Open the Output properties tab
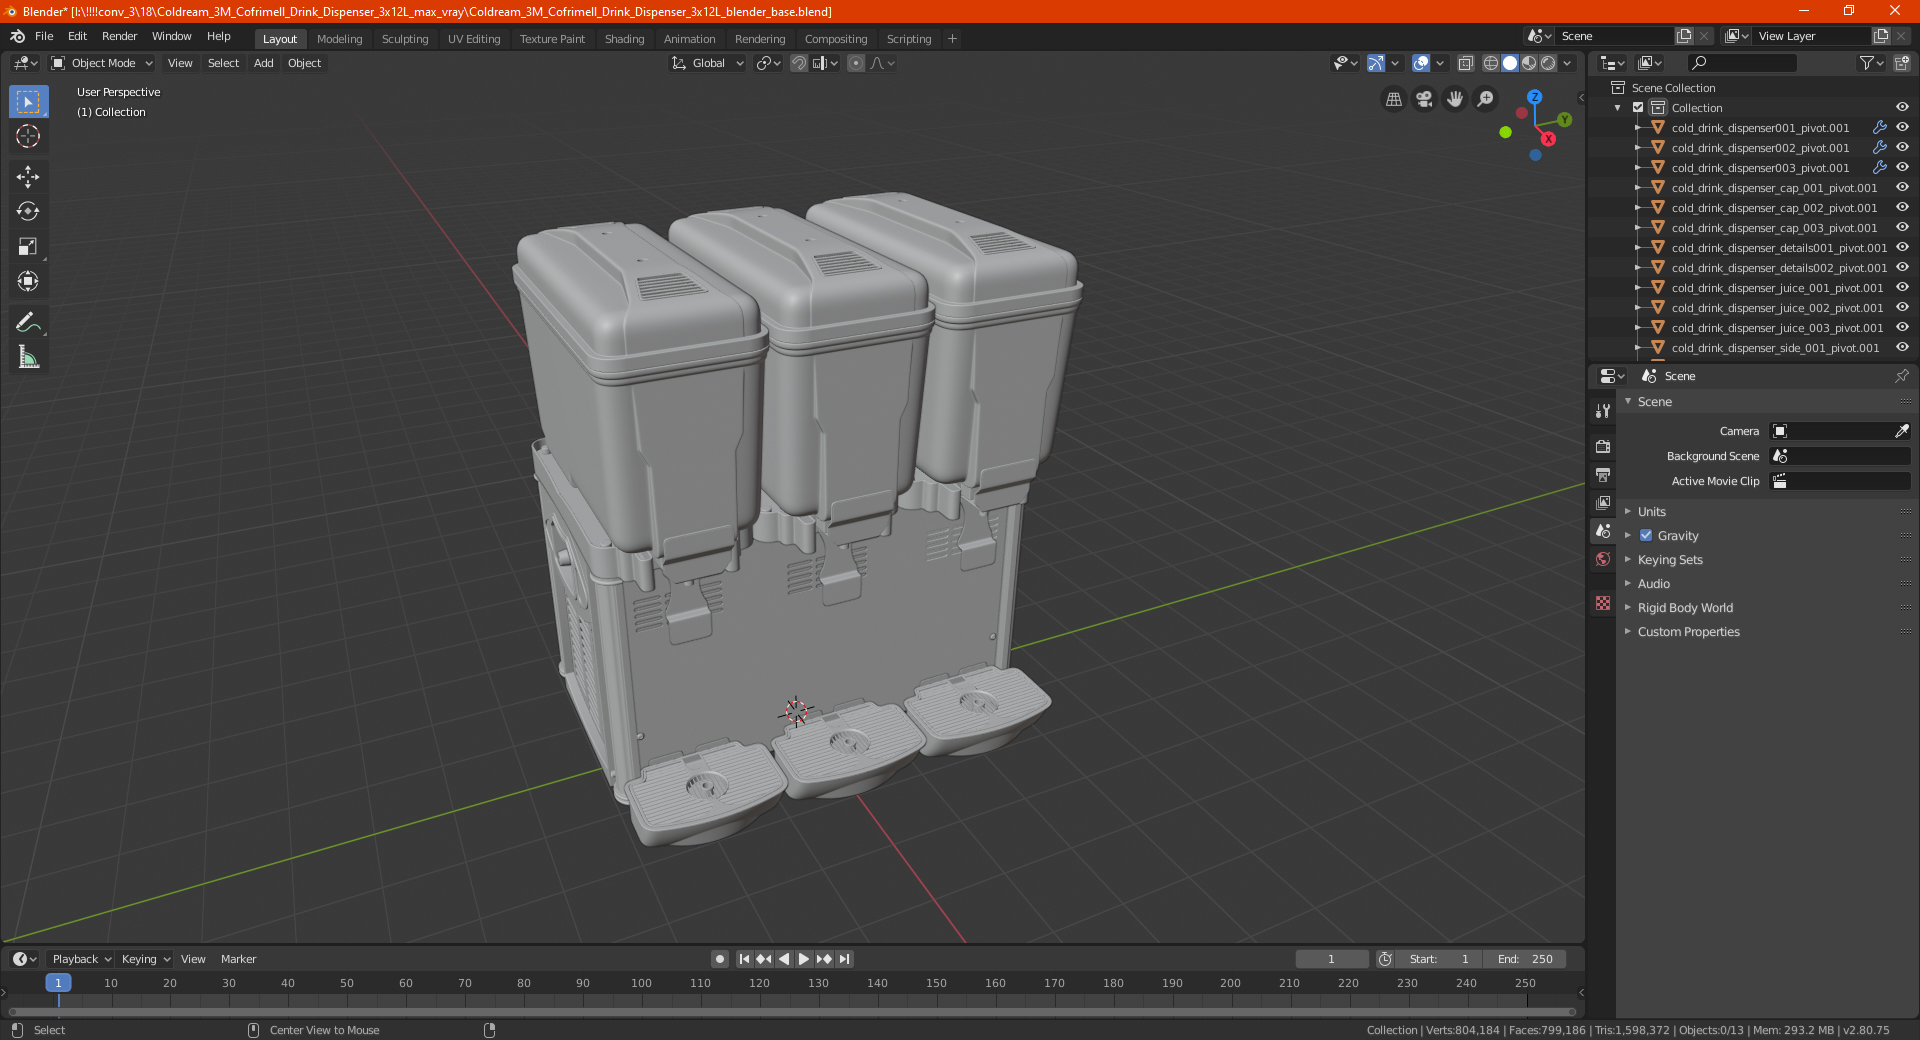 [x=1603, y=474]
